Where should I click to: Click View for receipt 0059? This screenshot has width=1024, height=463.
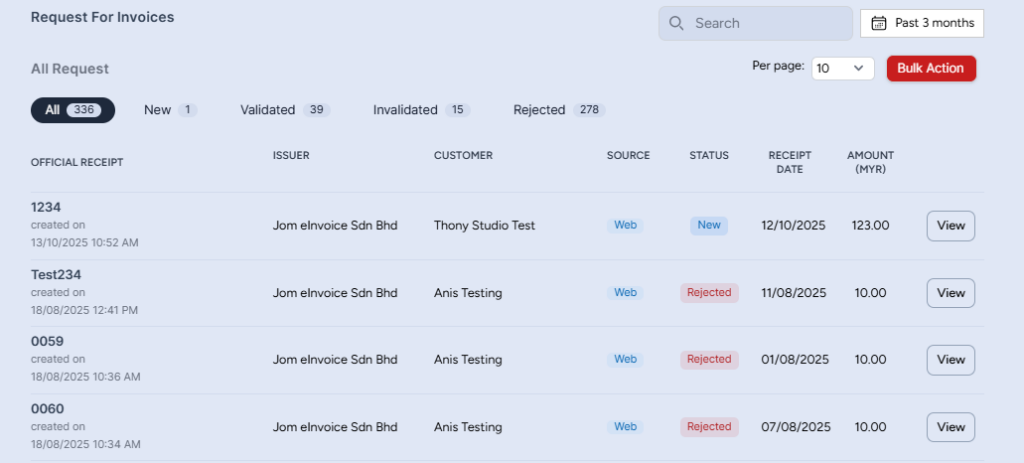(951, 360)
